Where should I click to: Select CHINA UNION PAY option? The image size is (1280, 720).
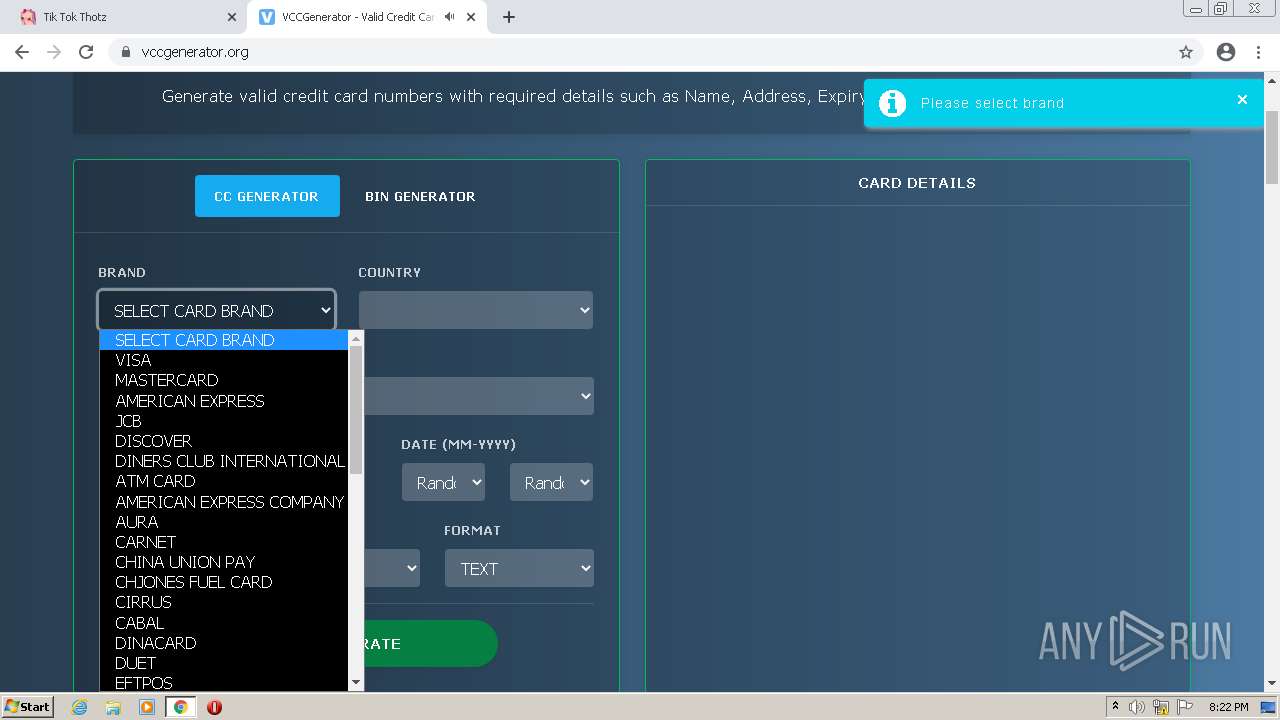tap(224, 562)
